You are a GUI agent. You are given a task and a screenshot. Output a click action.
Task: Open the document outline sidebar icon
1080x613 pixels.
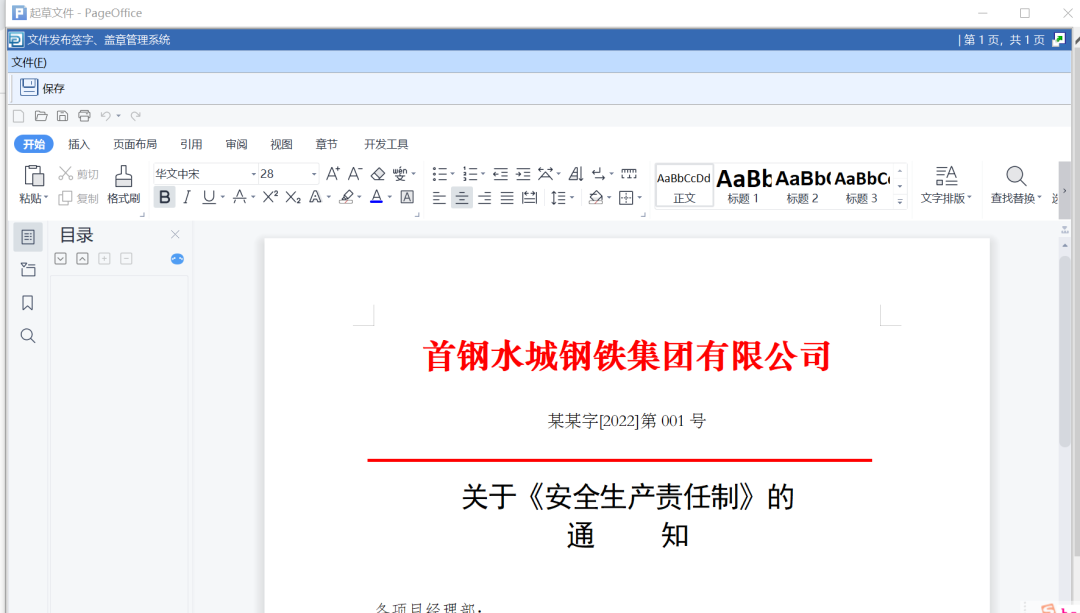pos(28,237)
